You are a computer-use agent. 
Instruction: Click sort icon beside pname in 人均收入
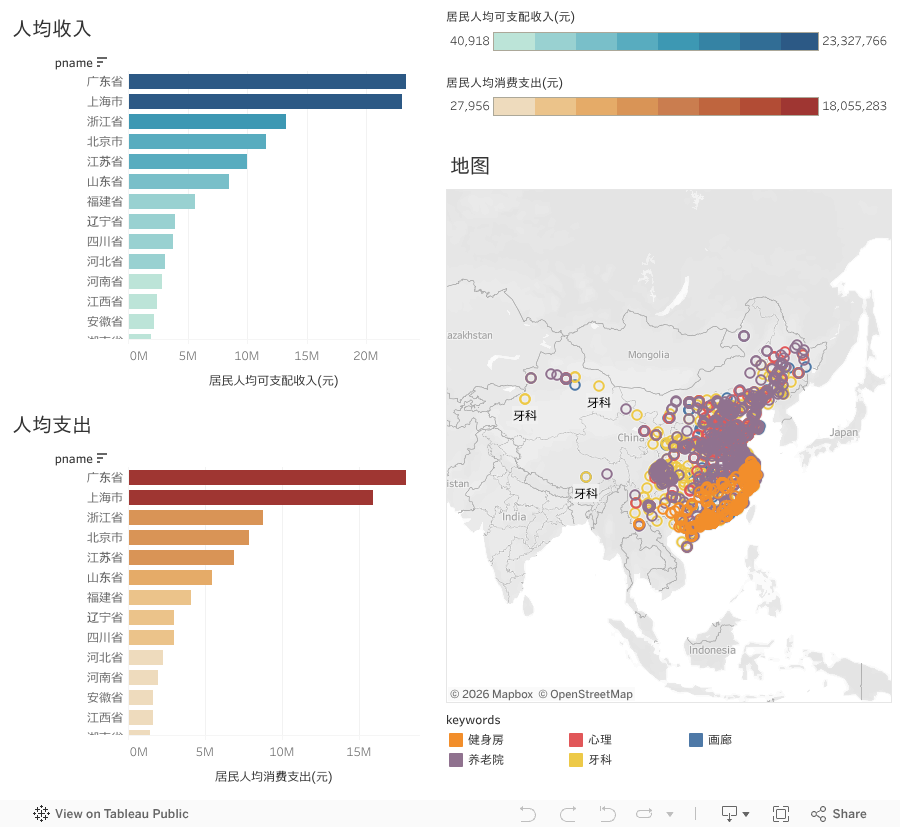pyautogui.click(x=102, y=62)
